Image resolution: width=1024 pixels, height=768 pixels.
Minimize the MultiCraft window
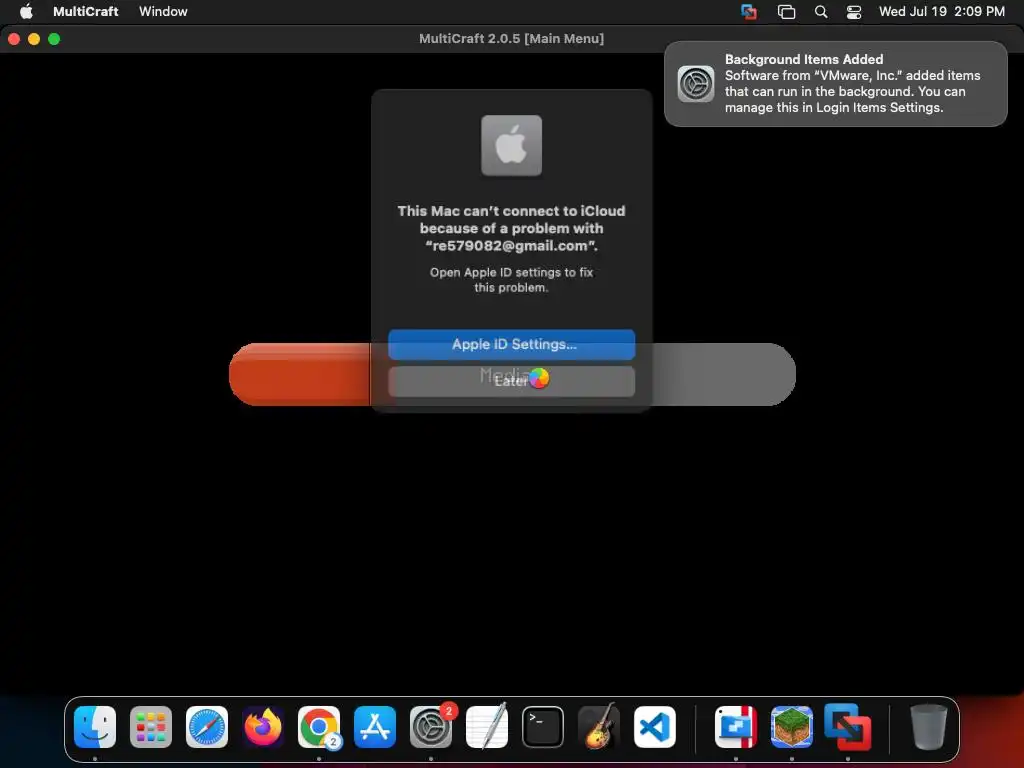click(x=34, y=39)
